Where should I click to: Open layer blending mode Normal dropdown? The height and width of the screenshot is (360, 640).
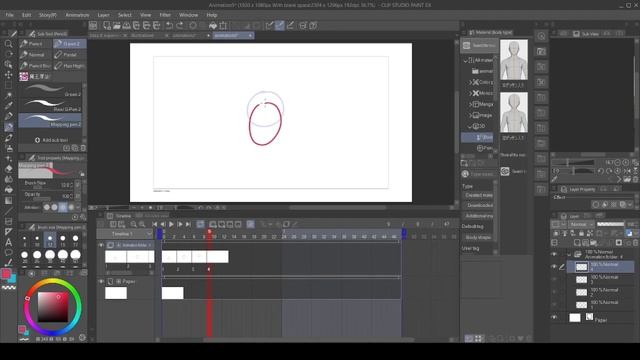[582, 224]
